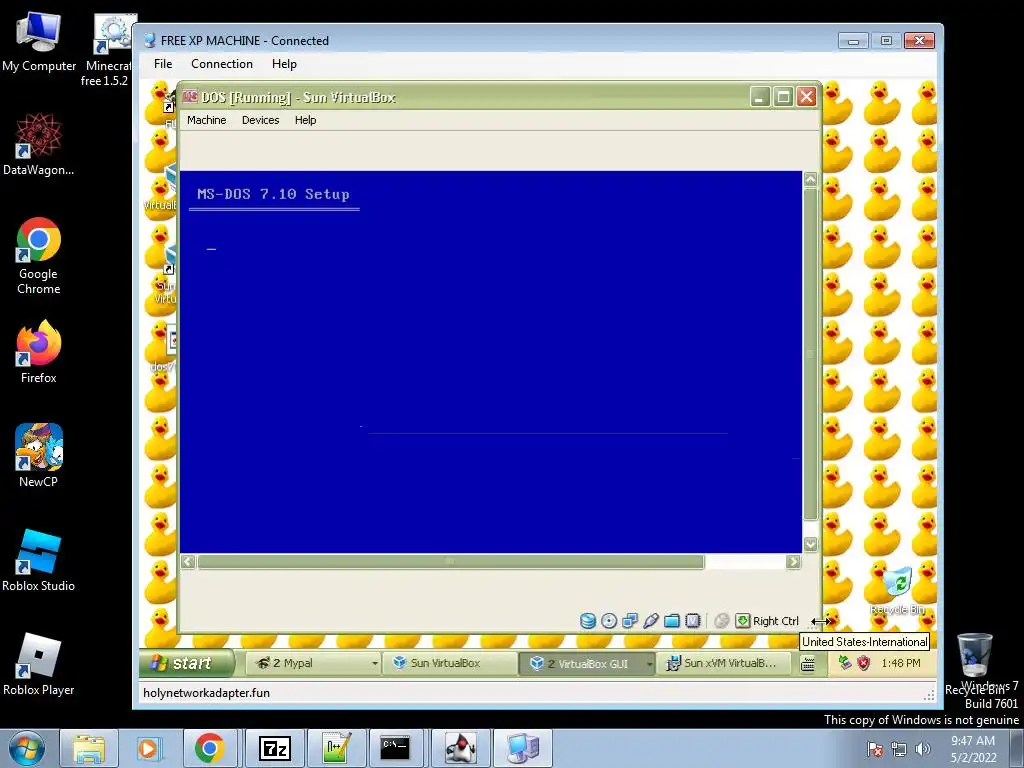Open Devices menu in VirtualBox window
The height and width of the screenshot is (768, 1024).
[x=261, y=120]
